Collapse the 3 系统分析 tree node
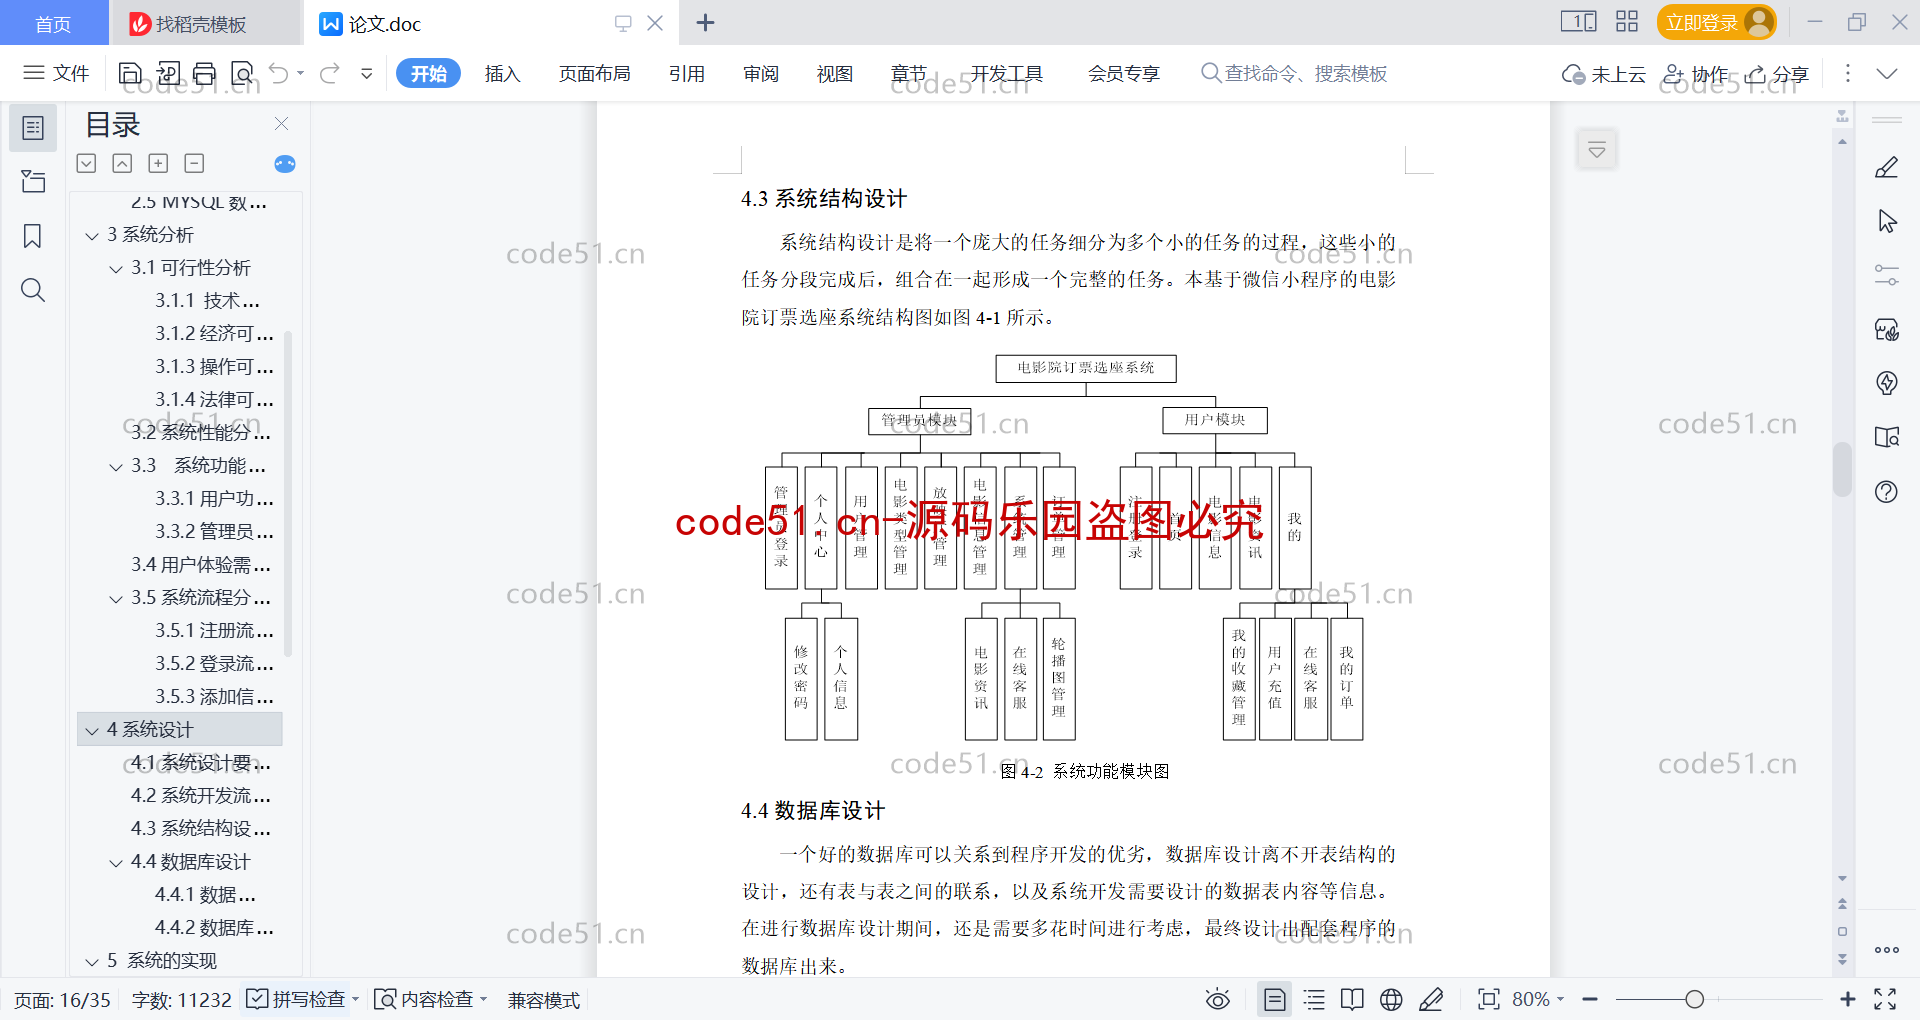1920x1020 pixels. [x=92, y=236]
